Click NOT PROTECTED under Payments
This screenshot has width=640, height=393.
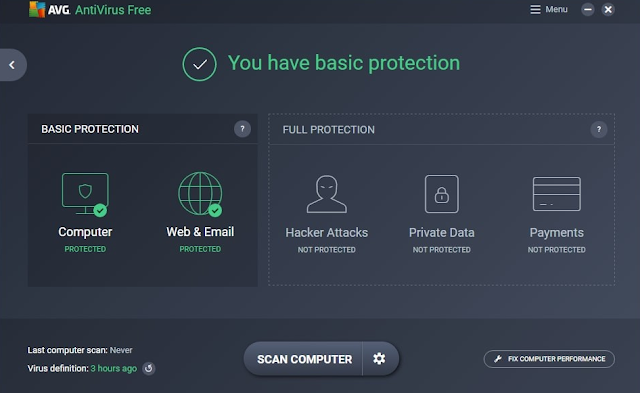pyautogui.click(x=557, y=250)
